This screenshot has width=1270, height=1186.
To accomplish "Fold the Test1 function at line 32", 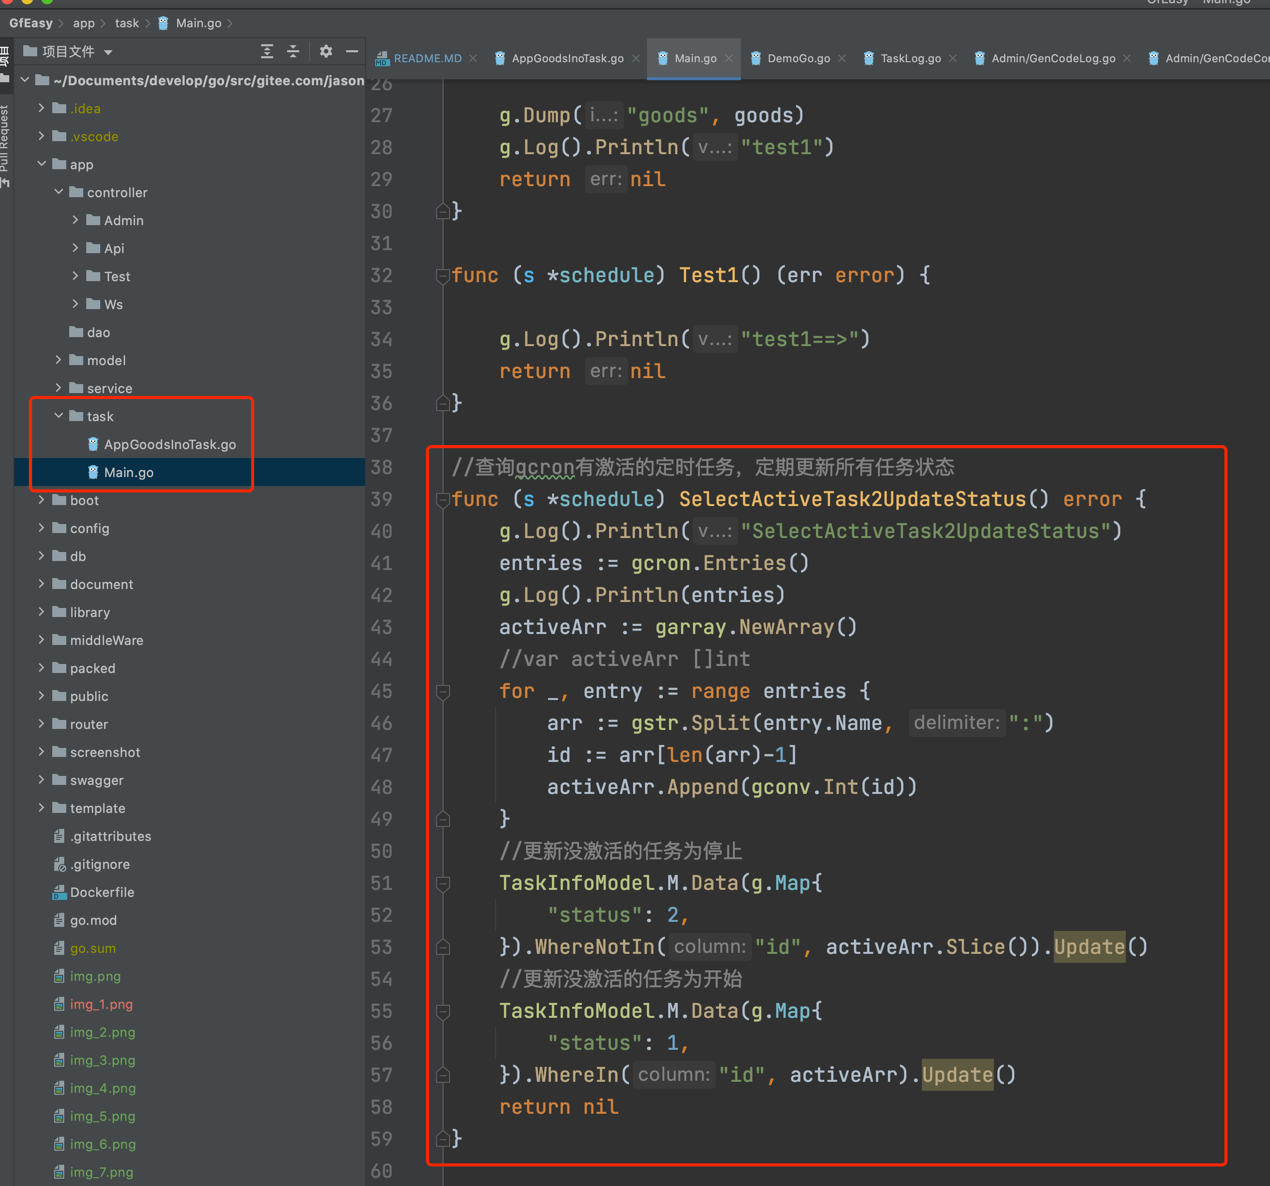I will [x=443, y=276].
